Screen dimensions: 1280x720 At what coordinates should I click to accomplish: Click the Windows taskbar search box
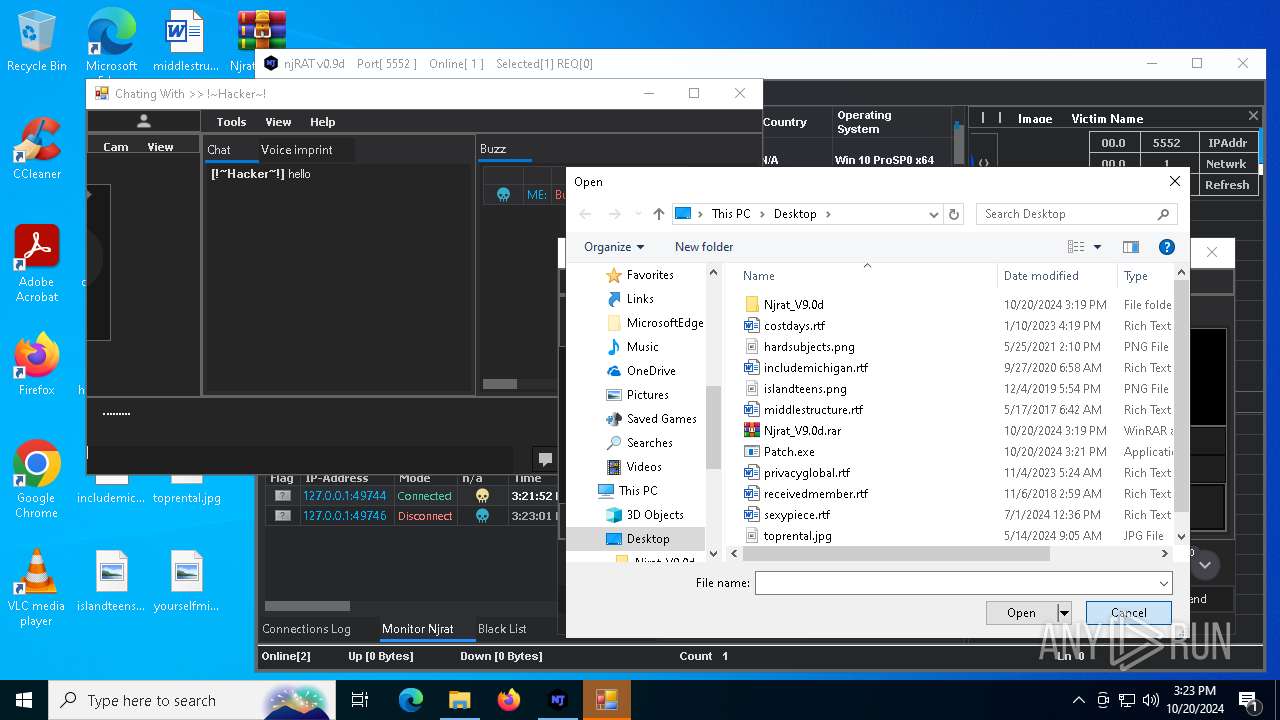click(190, 700)
